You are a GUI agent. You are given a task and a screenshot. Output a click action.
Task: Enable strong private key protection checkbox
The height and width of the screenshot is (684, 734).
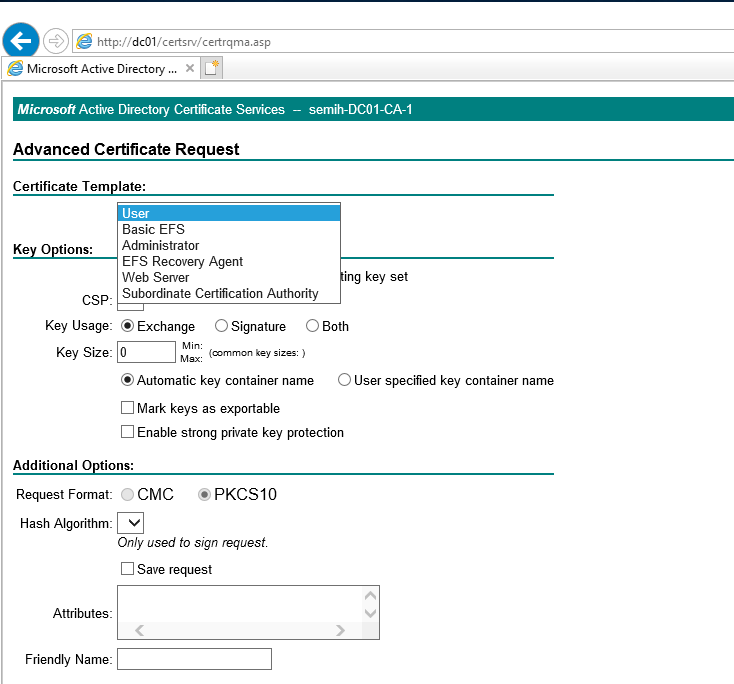[x=127, y=432]
